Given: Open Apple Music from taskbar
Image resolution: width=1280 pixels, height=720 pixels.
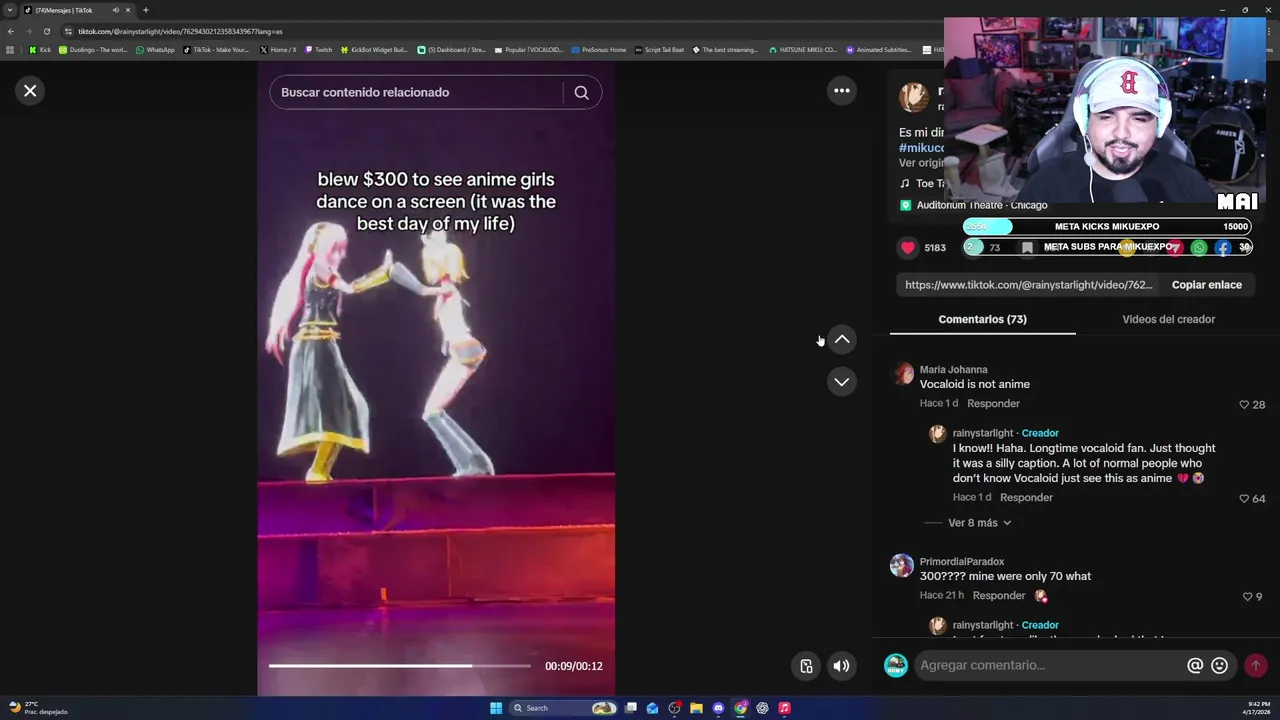Looking at the screenshot, I should [784, 708].
